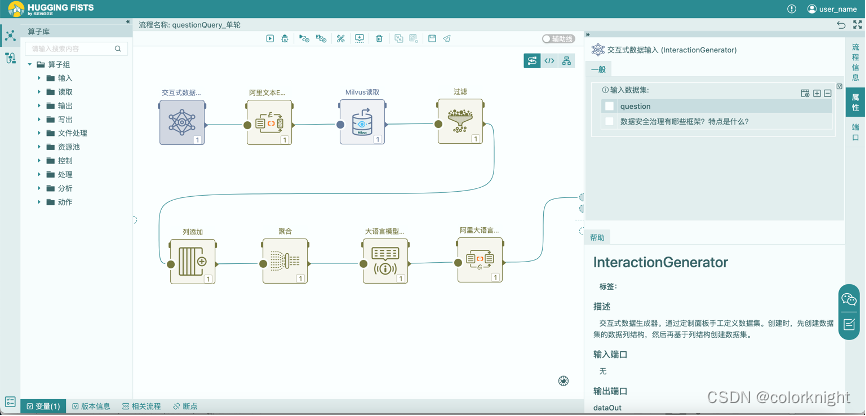Select the 聚合 aggregate node on canvas

pyautogui.click(x=285, y=261)
